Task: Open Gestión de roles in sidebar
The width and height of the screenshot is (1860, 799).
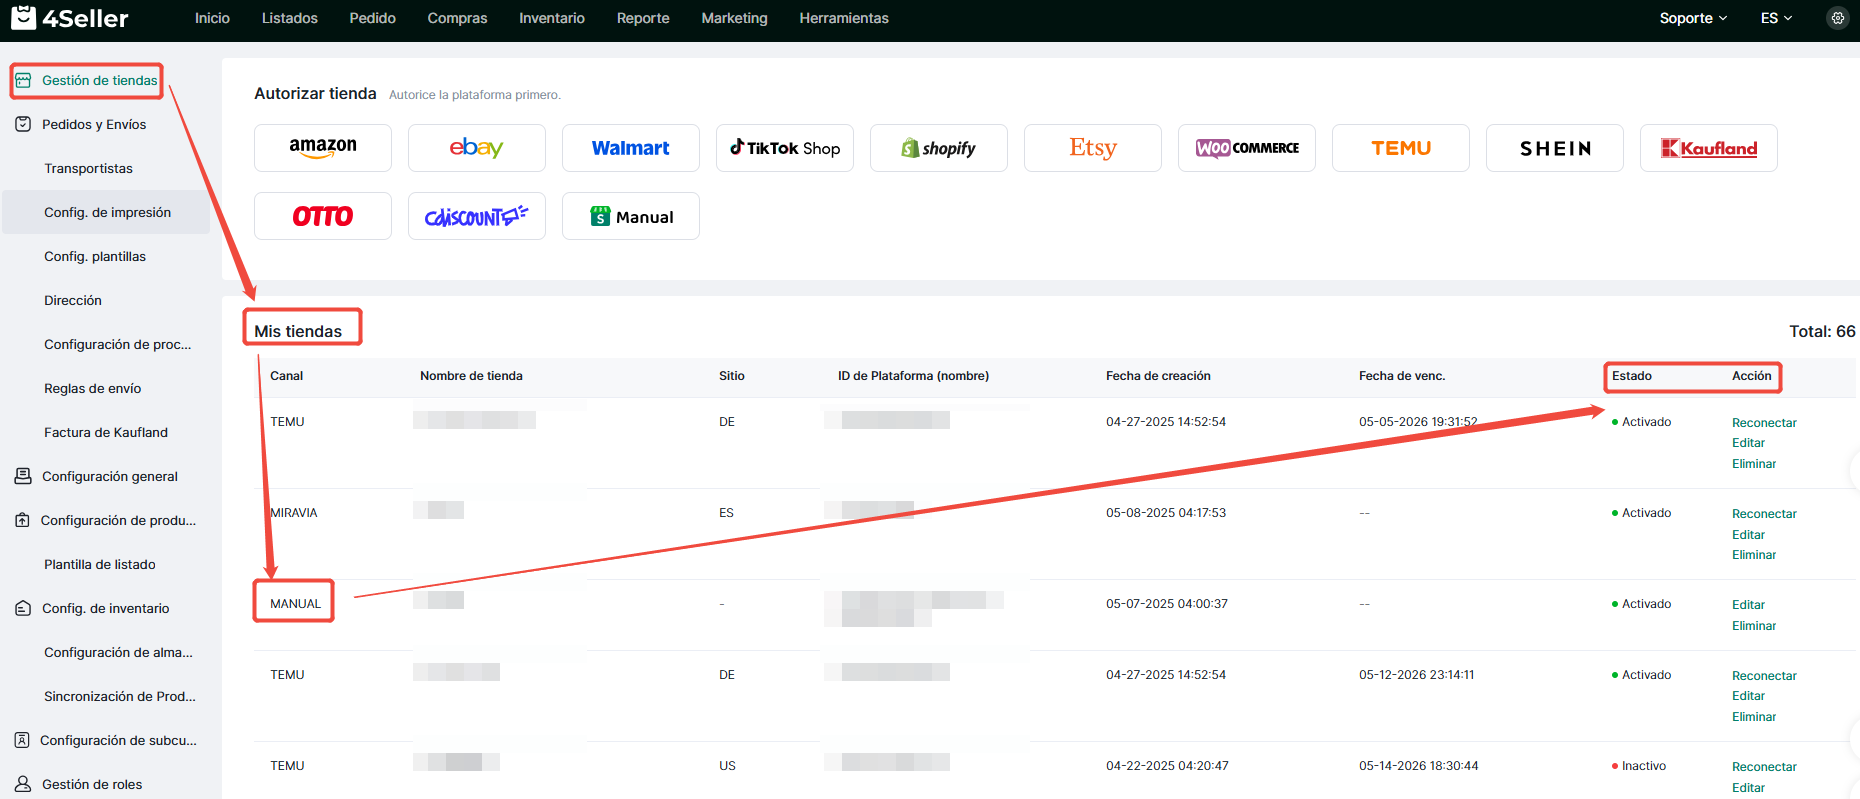Action: pyautogui.click(x=92, y=784)
